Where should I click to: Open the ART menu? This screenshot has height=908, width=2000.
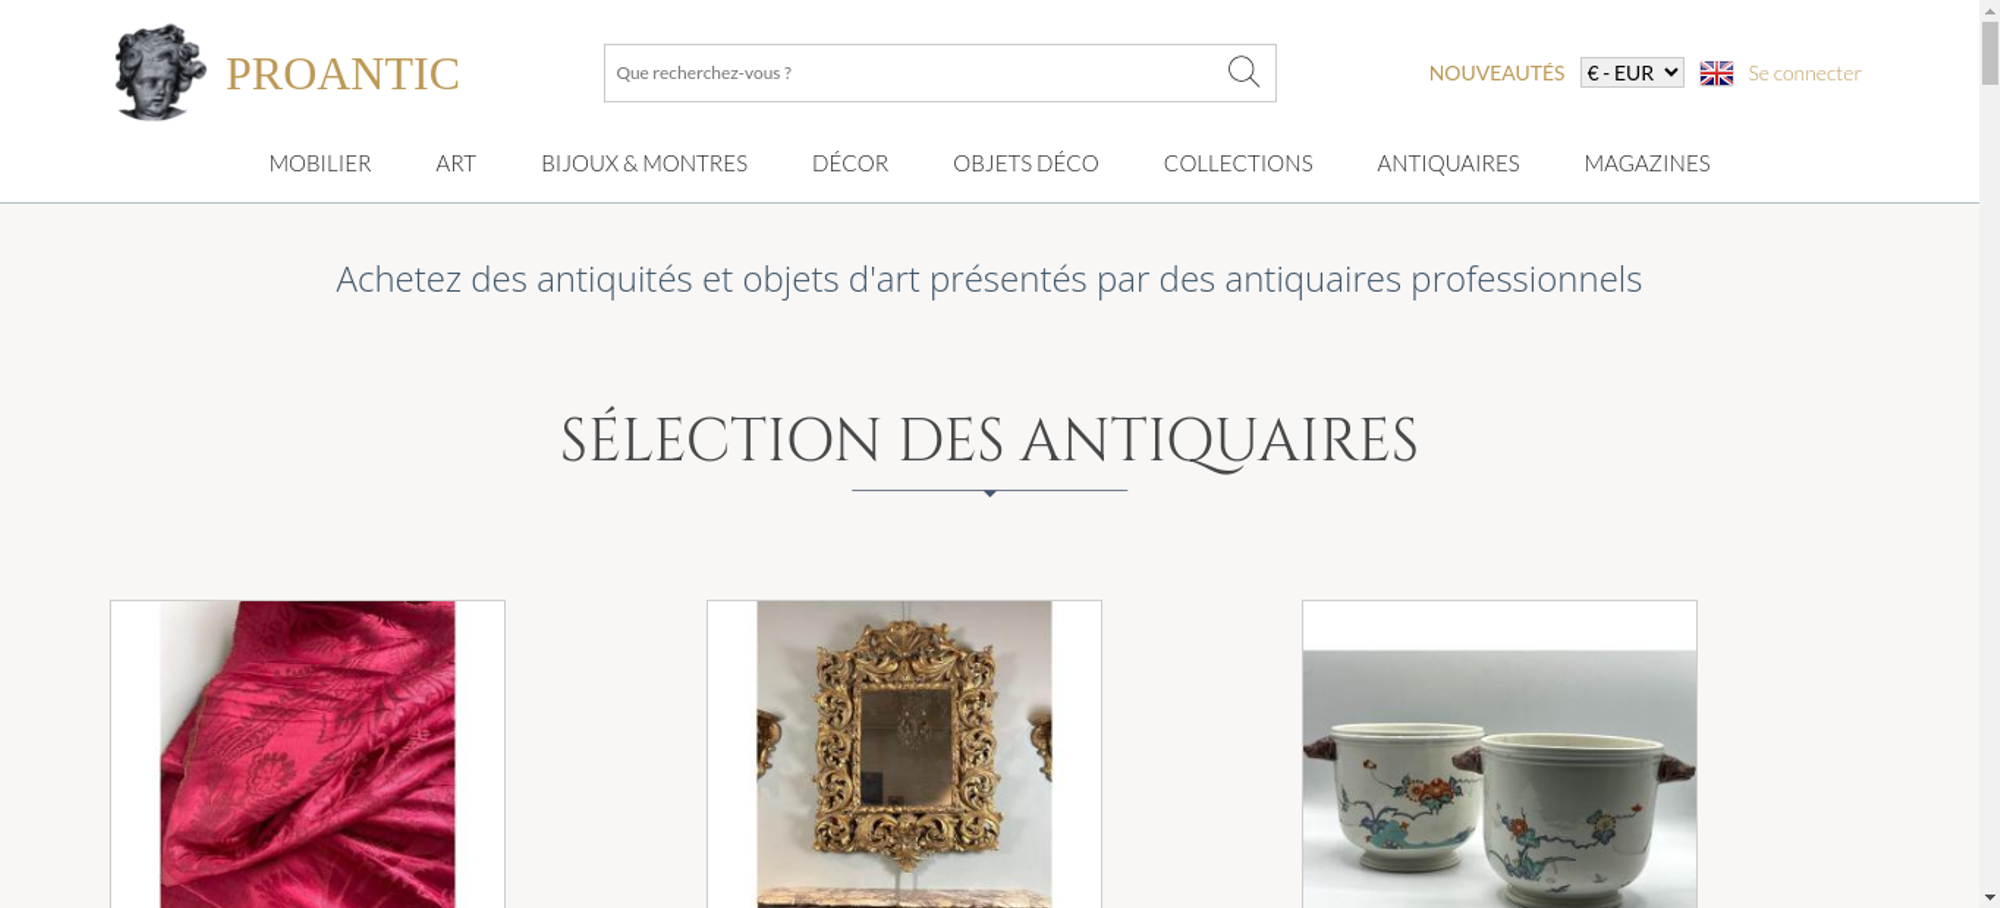point(456,163)
